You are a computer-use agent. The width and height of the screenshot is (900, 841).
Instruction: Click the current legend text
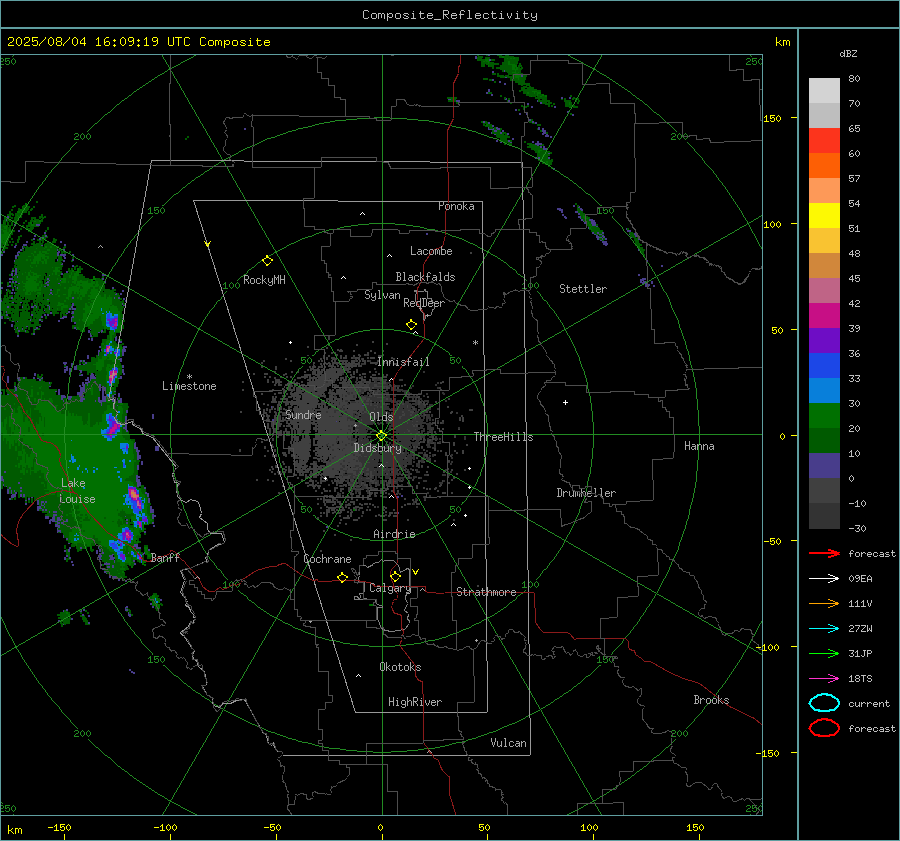coord(868,703)
